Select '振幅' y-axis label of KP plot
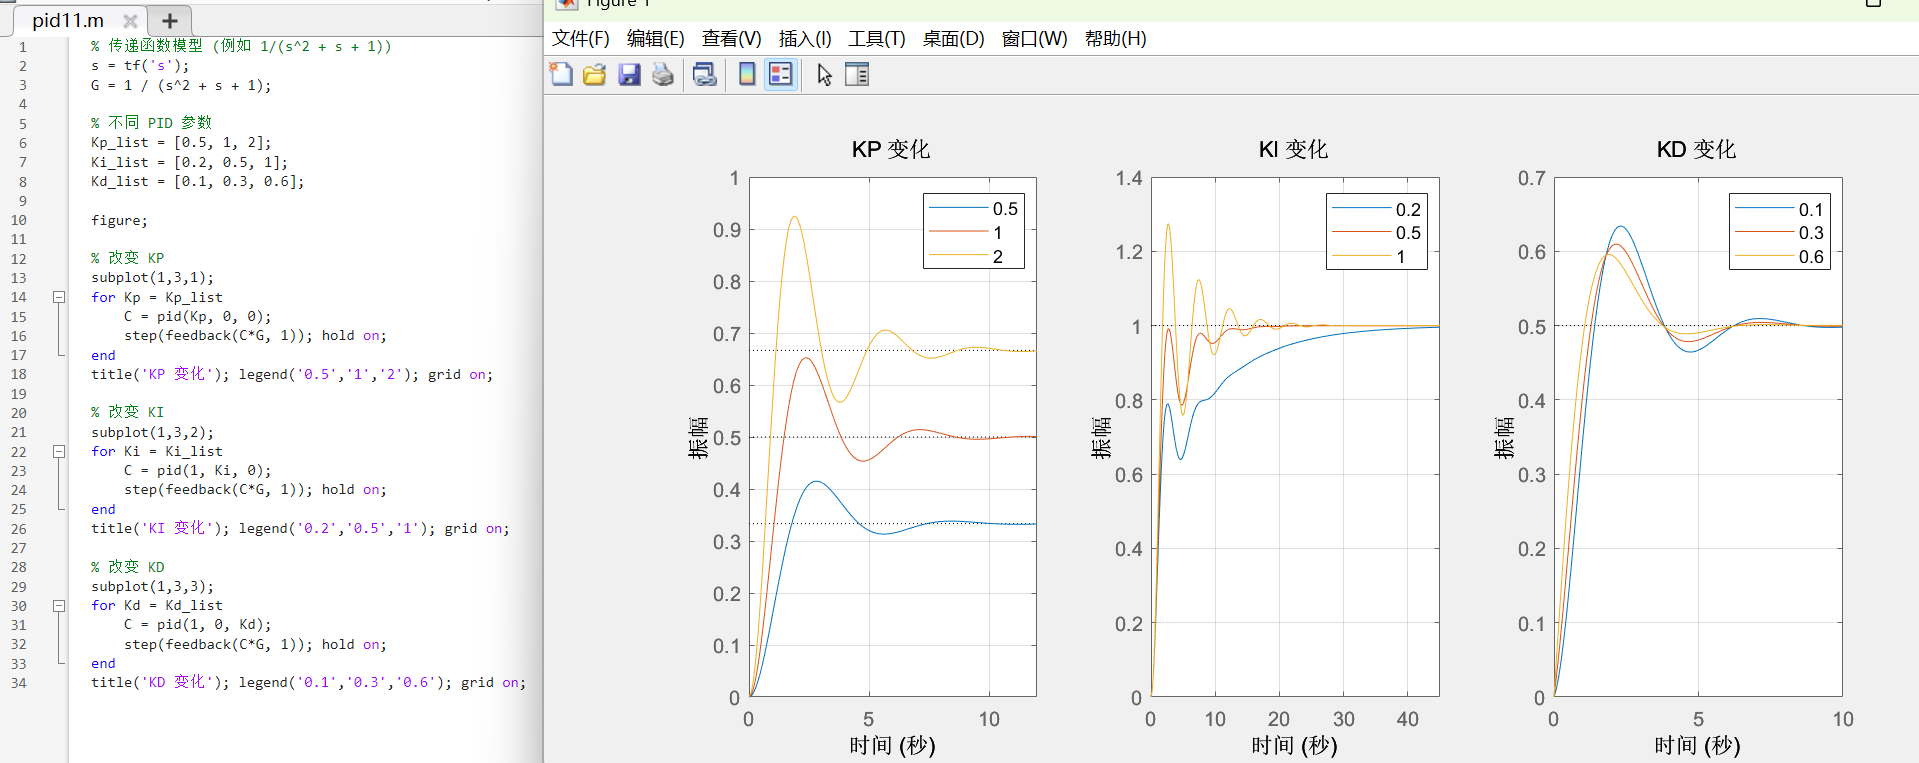The height and width of the screenshot is (763, 1919). pyautogui.click(x=698, y=438)
